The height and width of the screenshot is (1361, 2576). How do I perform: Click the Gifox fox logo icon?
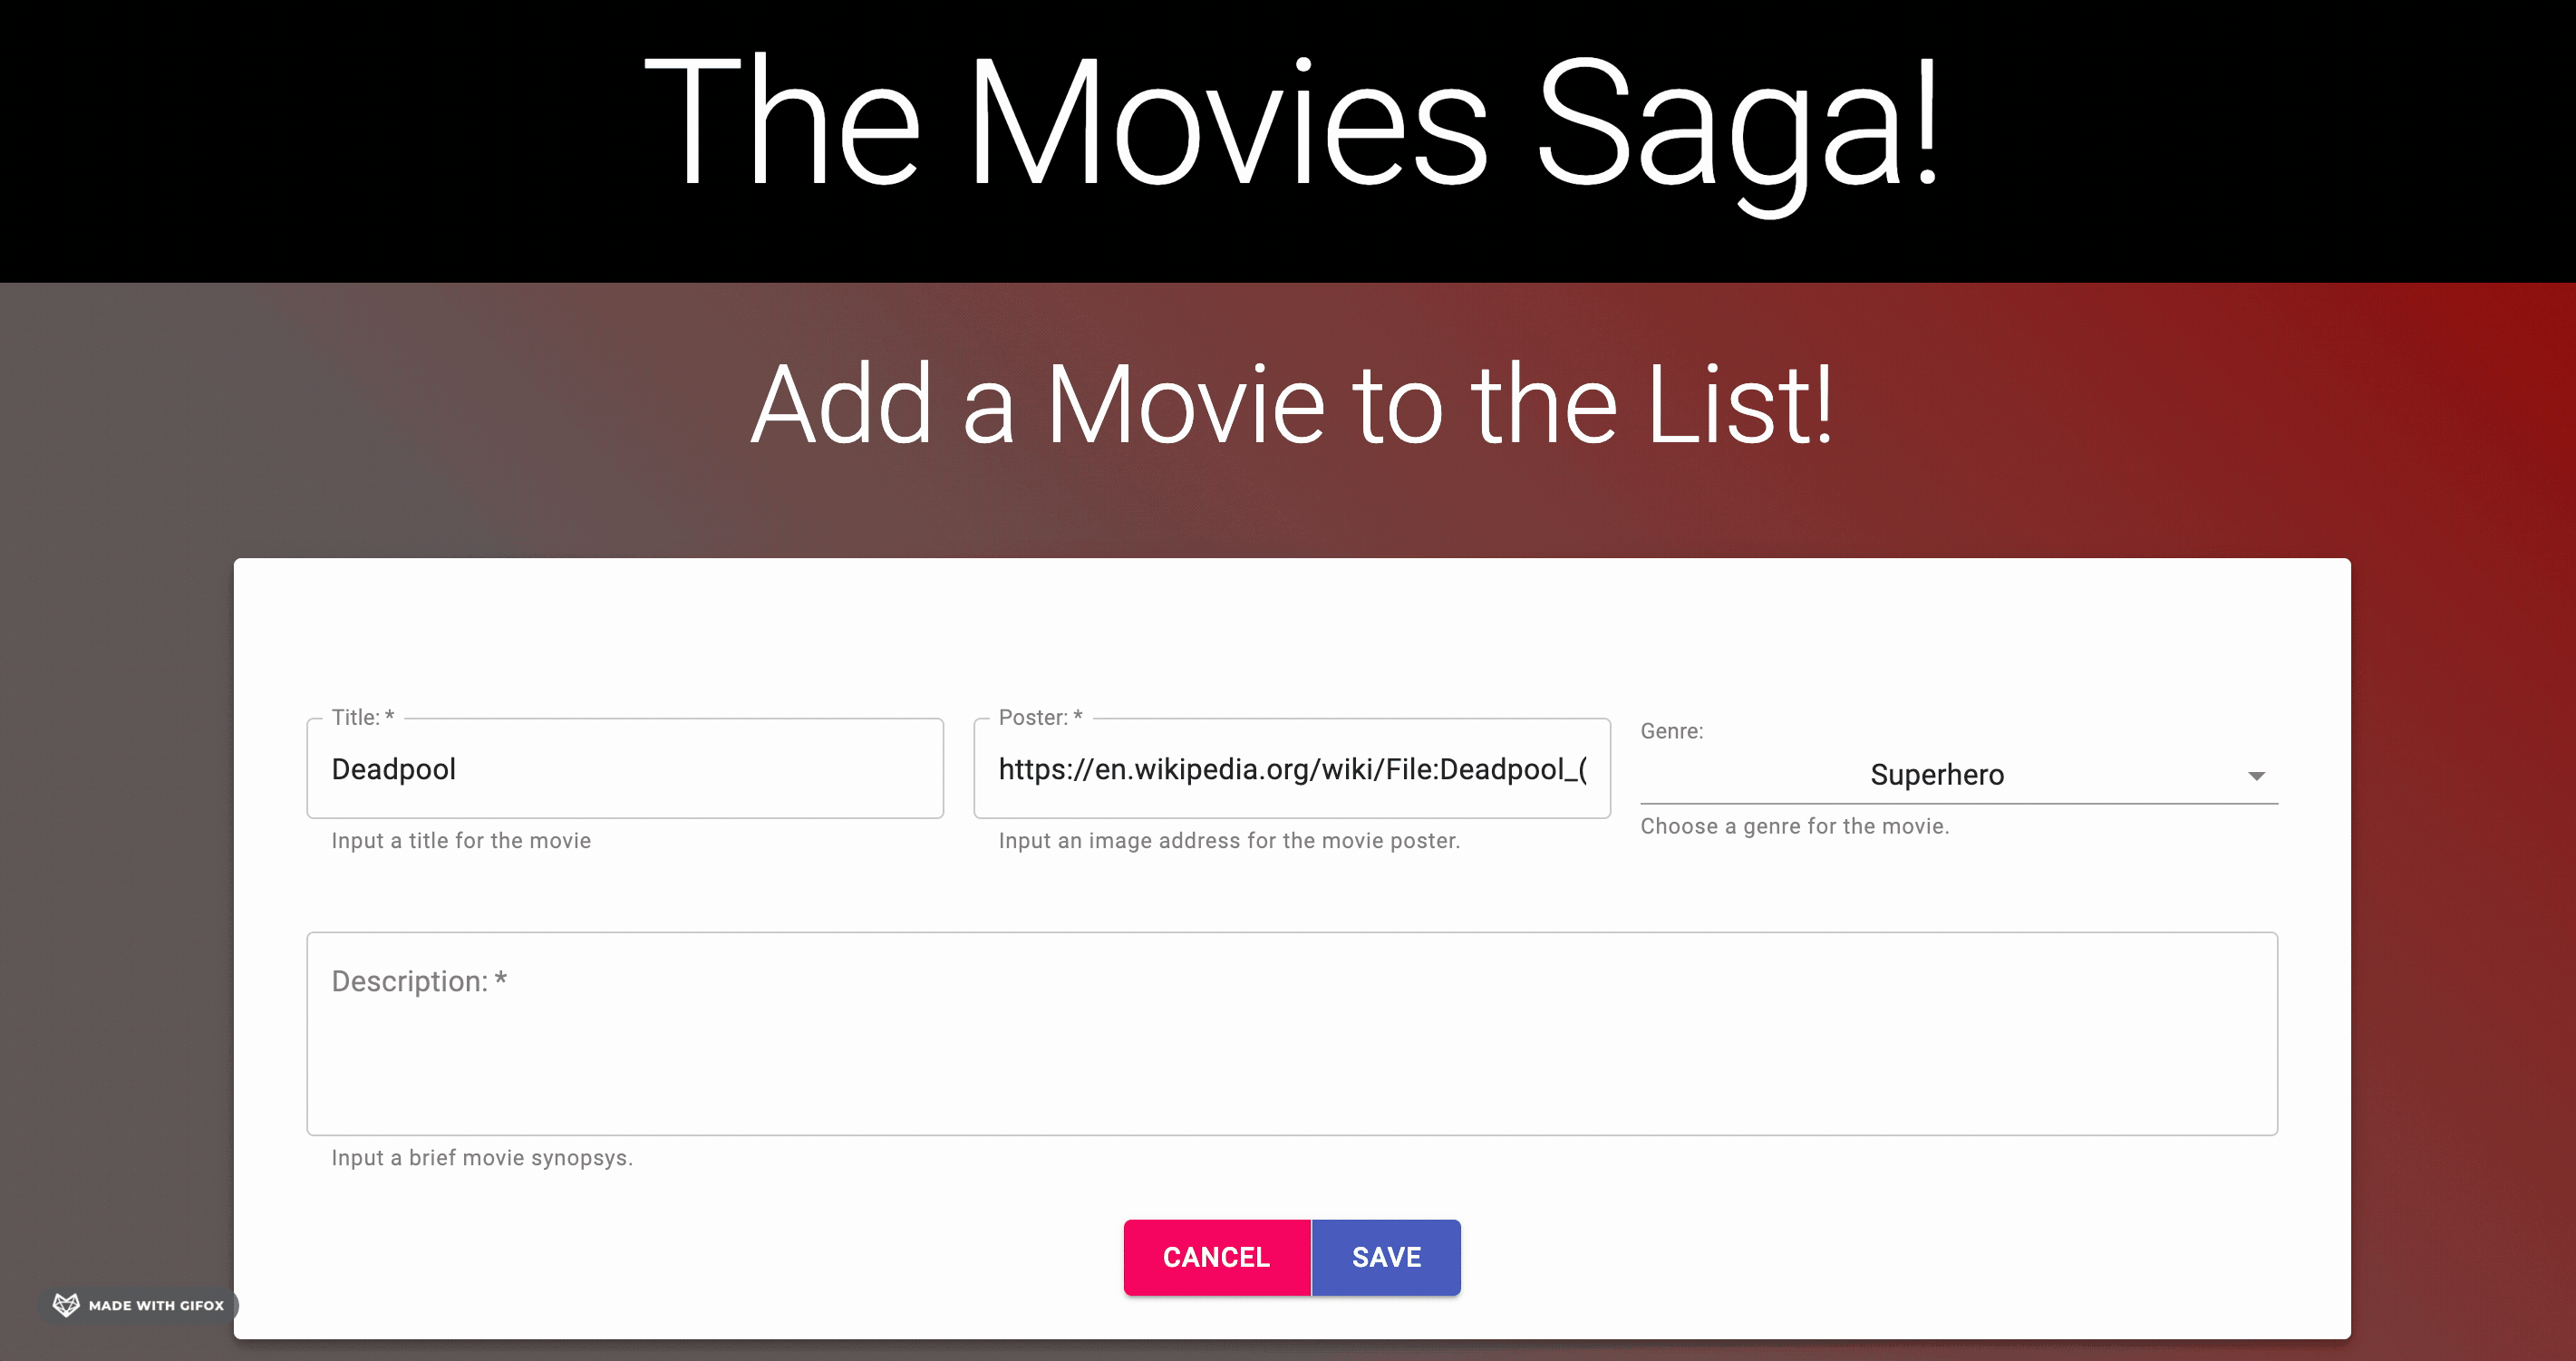(x=66, y=1304)
